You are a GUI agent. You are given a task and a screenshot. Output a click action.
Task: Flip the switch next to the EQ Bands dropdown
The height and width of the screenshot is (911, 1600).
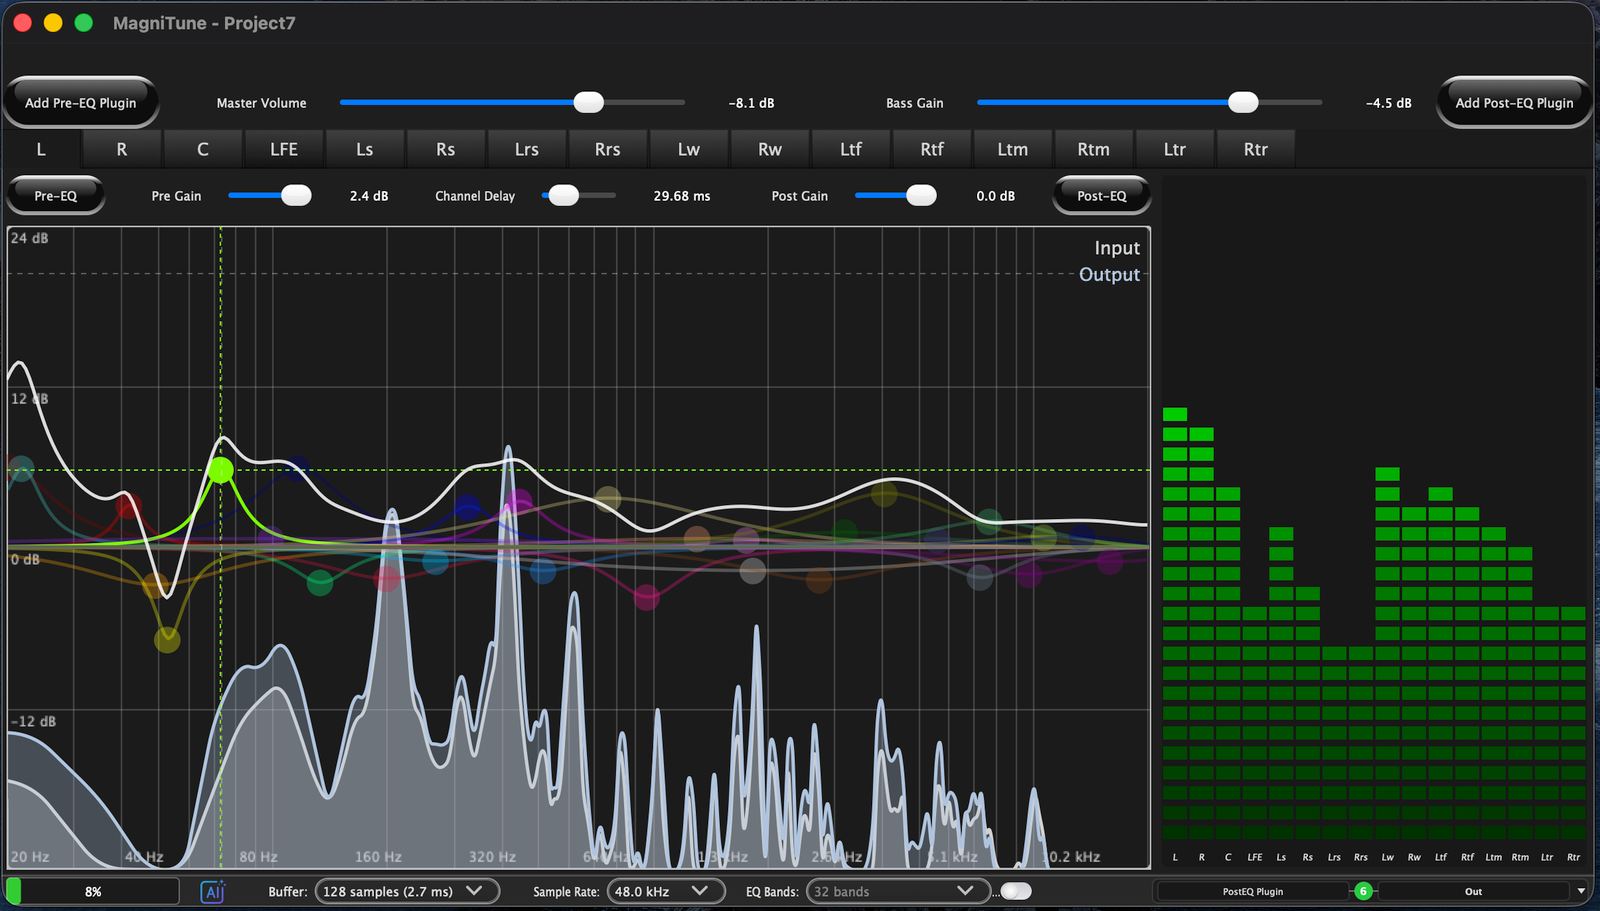click(x=1015, y=890)
